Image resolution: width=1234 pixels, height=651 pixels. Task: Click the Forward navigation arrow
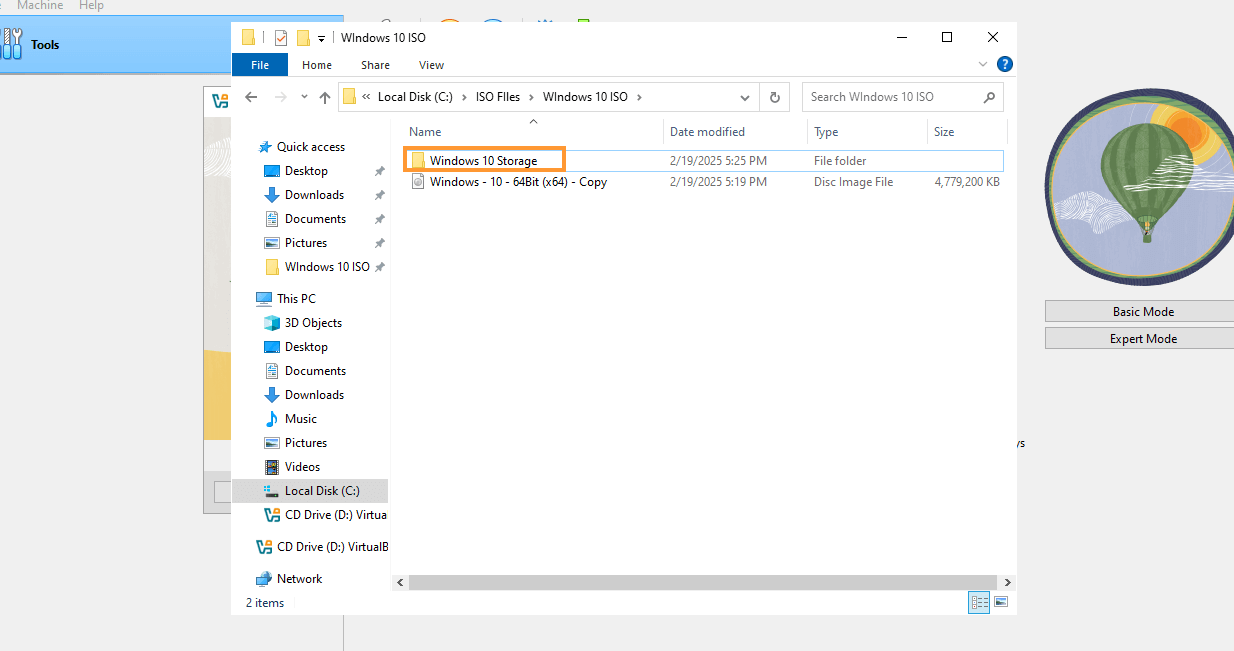coord(281,97)
